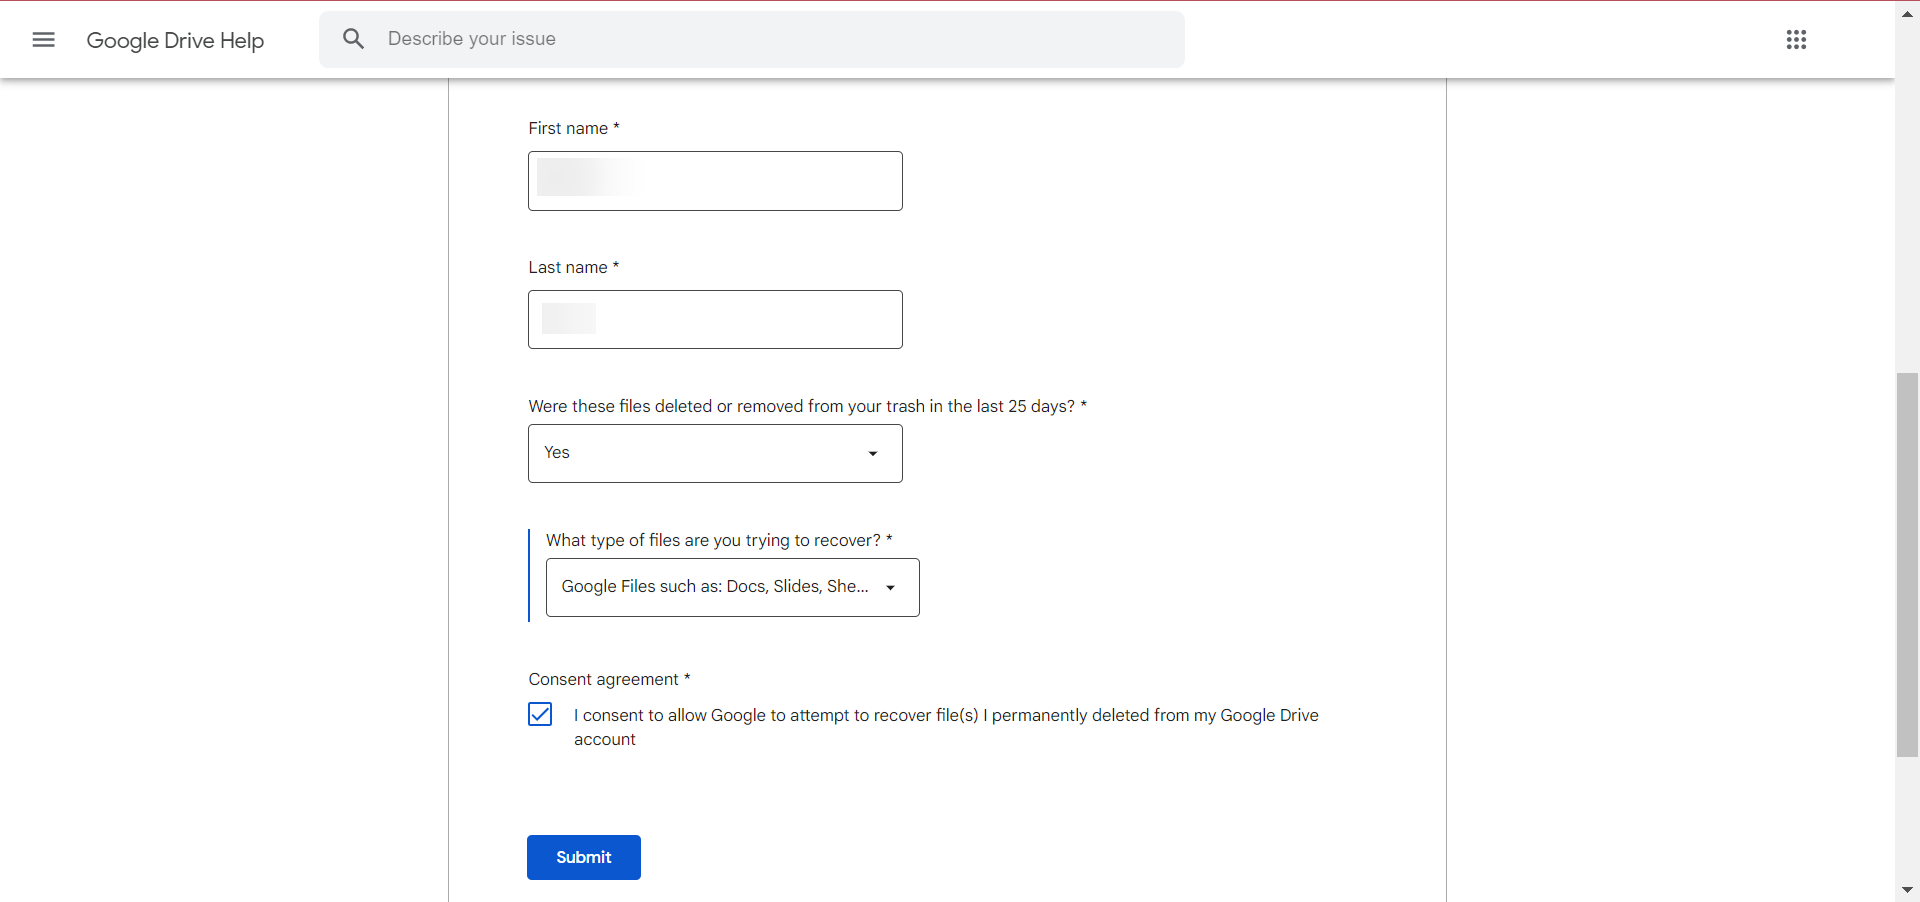Click into the First name field

(714, 181)
